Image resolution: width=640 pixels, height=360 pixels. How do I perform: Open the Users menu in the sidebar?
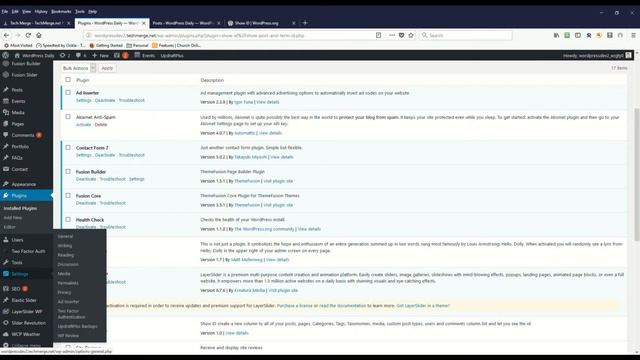click(x=17, y=240)
